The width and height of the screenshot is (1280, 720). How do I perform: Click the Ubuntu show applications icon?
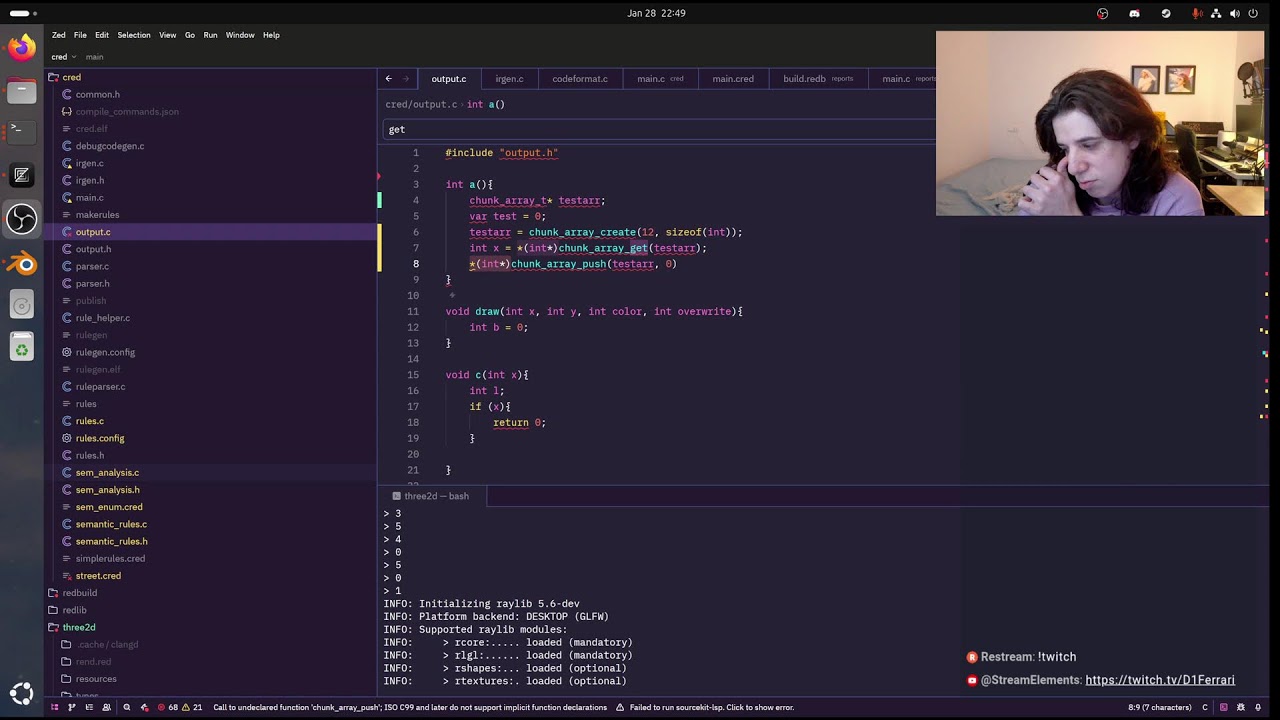pos(21,693)
